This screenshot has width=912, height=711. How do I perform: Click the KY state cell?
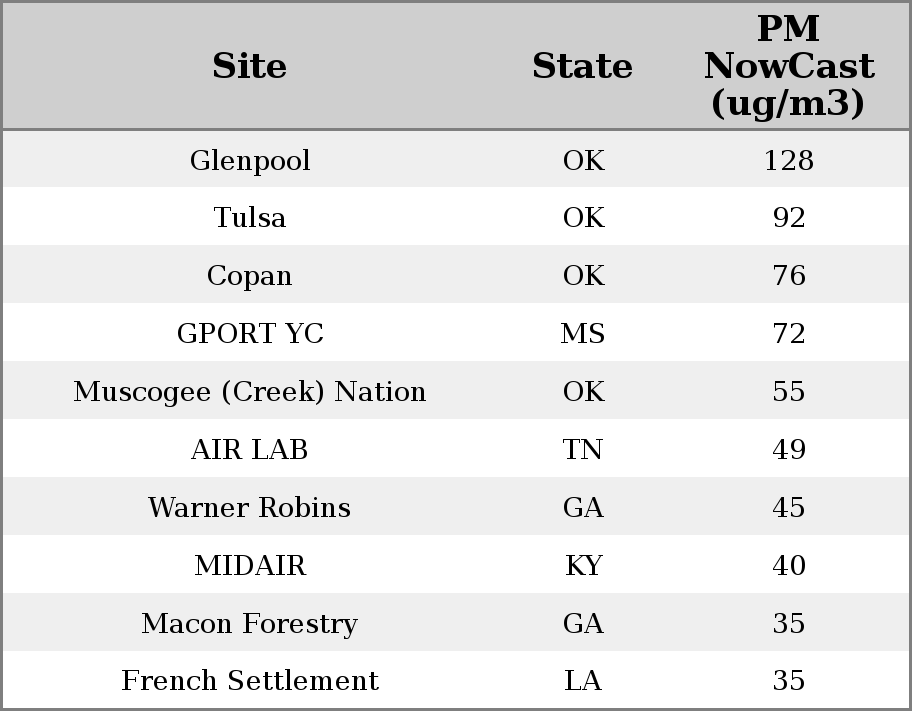[x=583, y=566]
